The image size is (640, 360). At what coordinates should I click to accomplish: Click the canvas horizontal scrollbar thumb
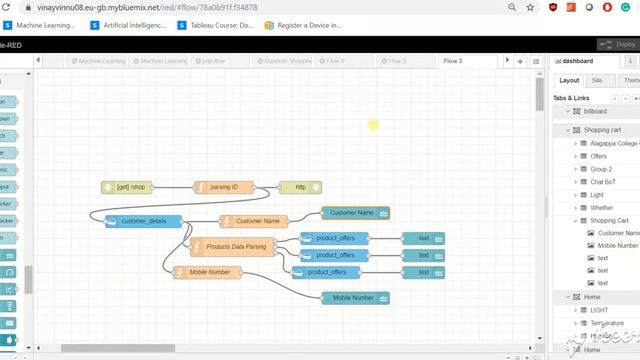coord(118,348)
